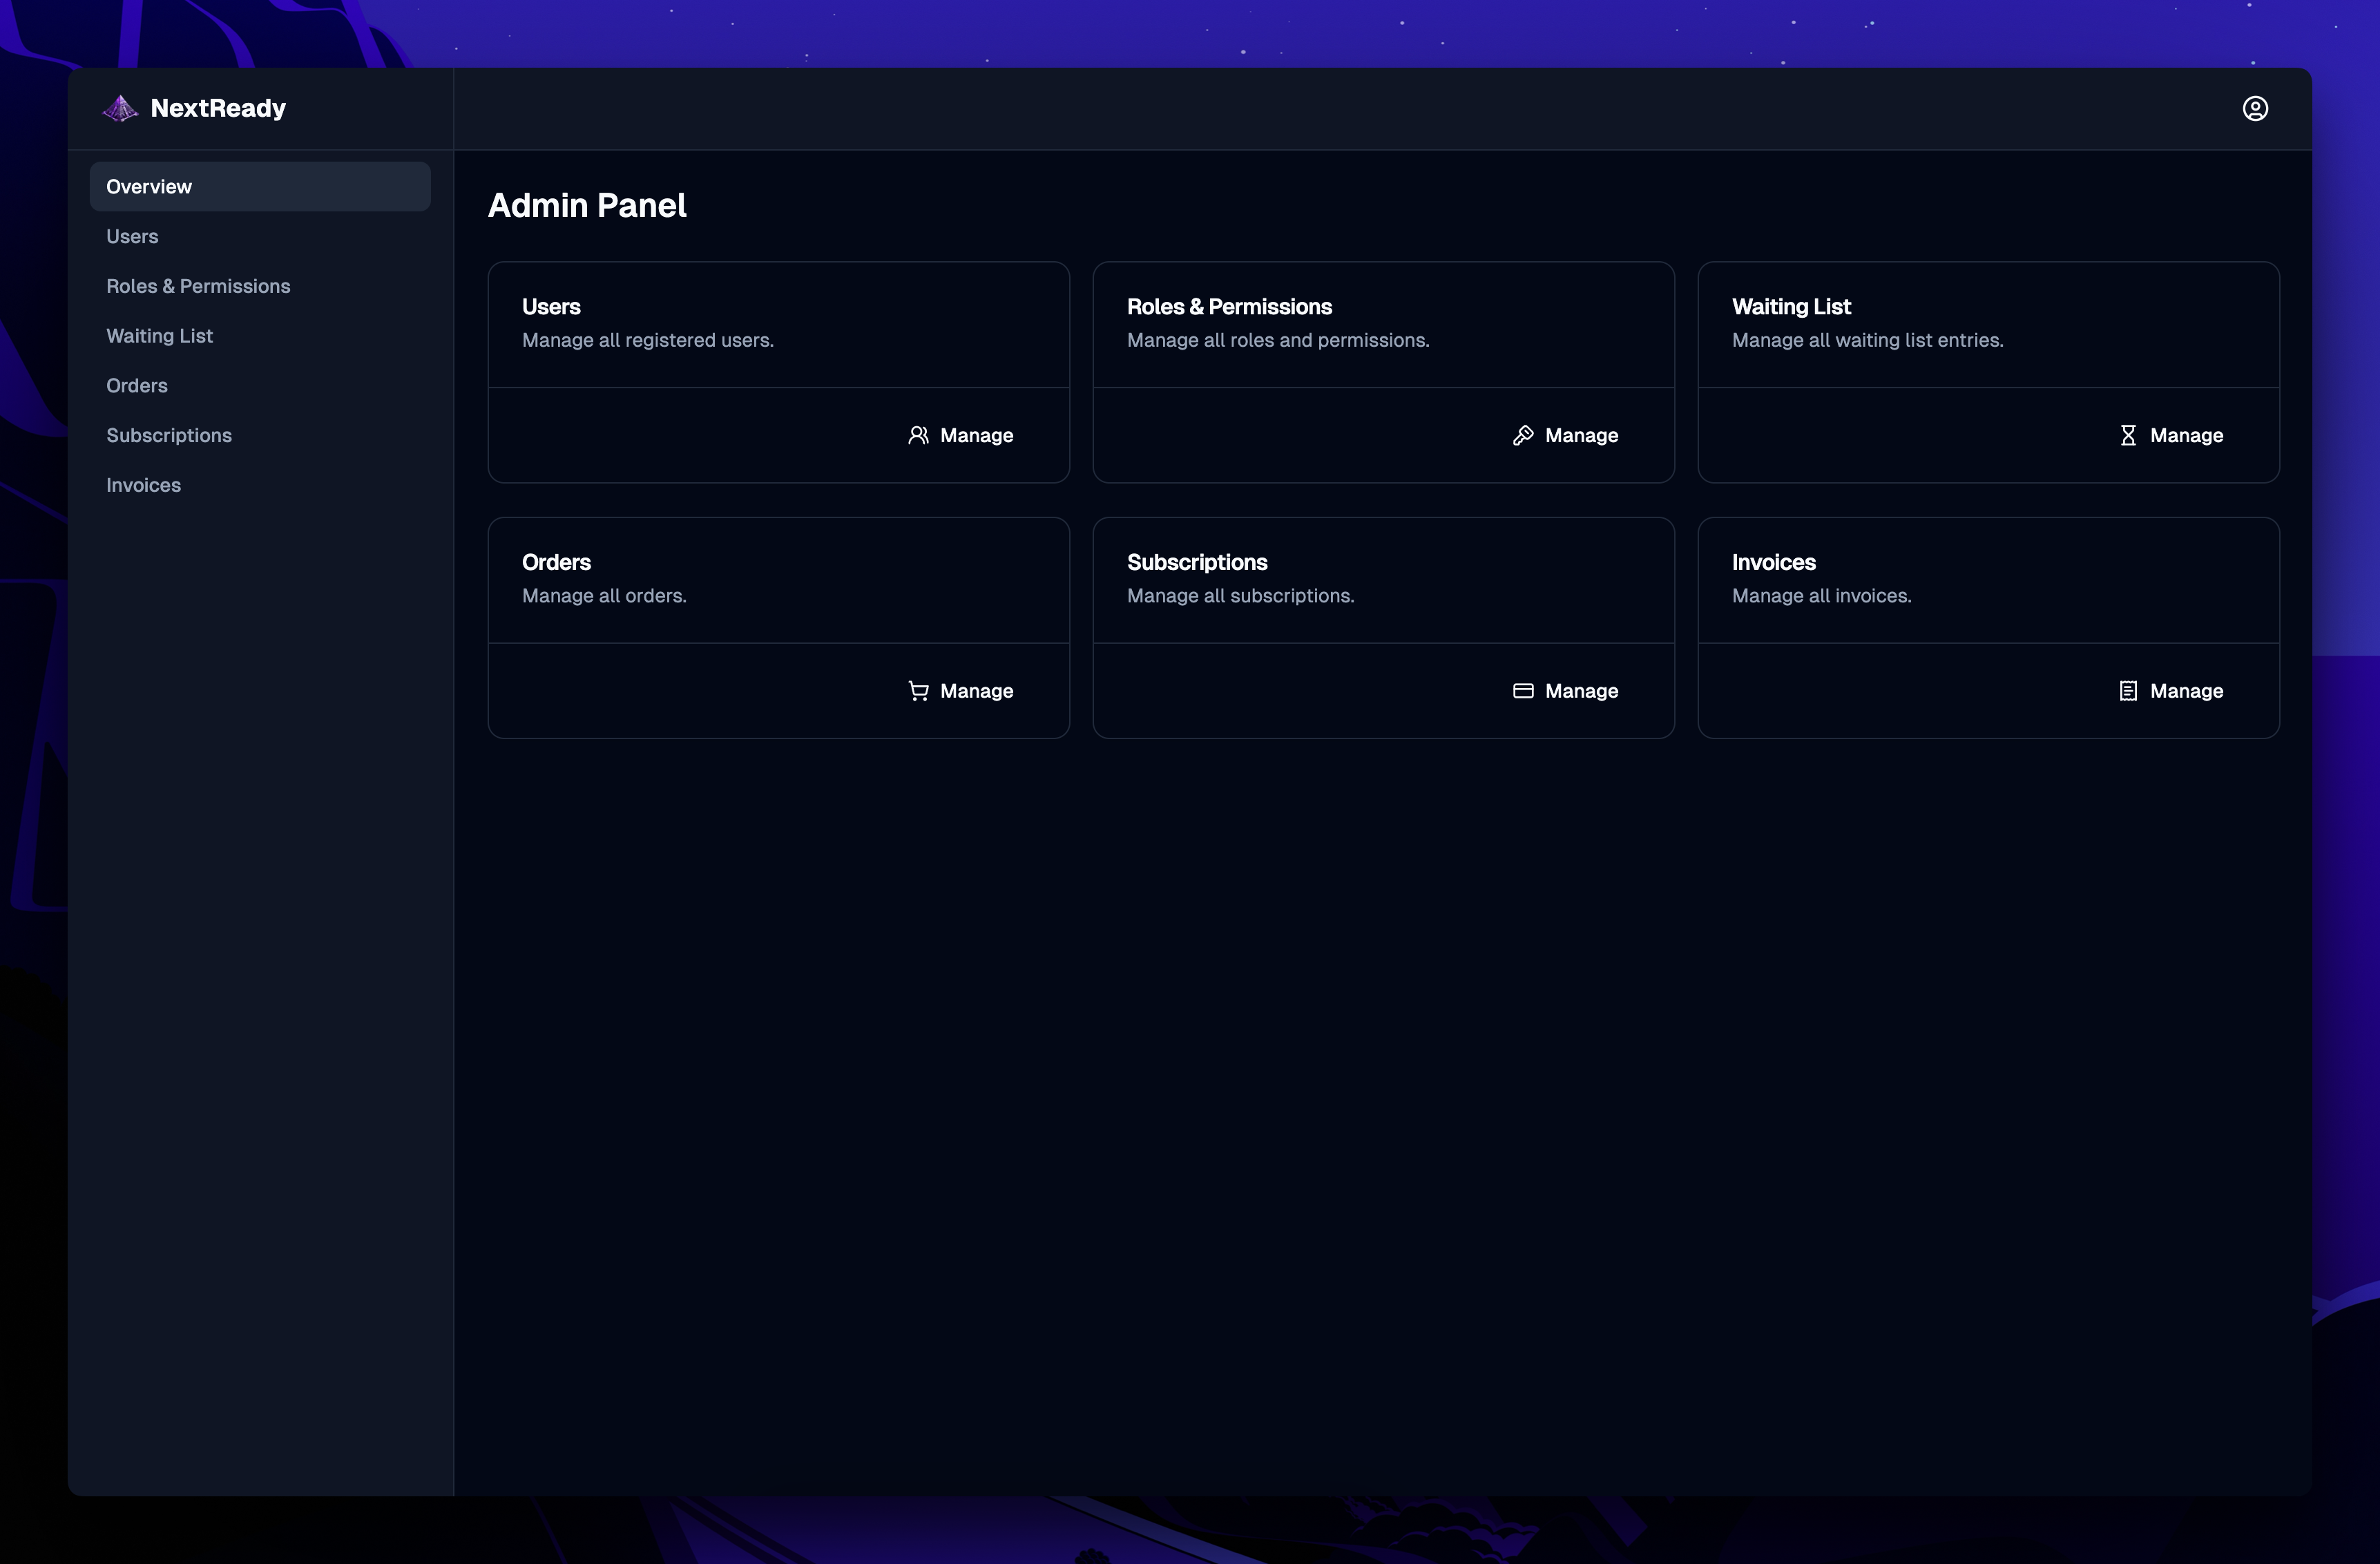The width and height of the screenshot is (2380, 1564).
Task: Click the NextReady brand name
Action: pyautogui.click(x=218, y=108)
